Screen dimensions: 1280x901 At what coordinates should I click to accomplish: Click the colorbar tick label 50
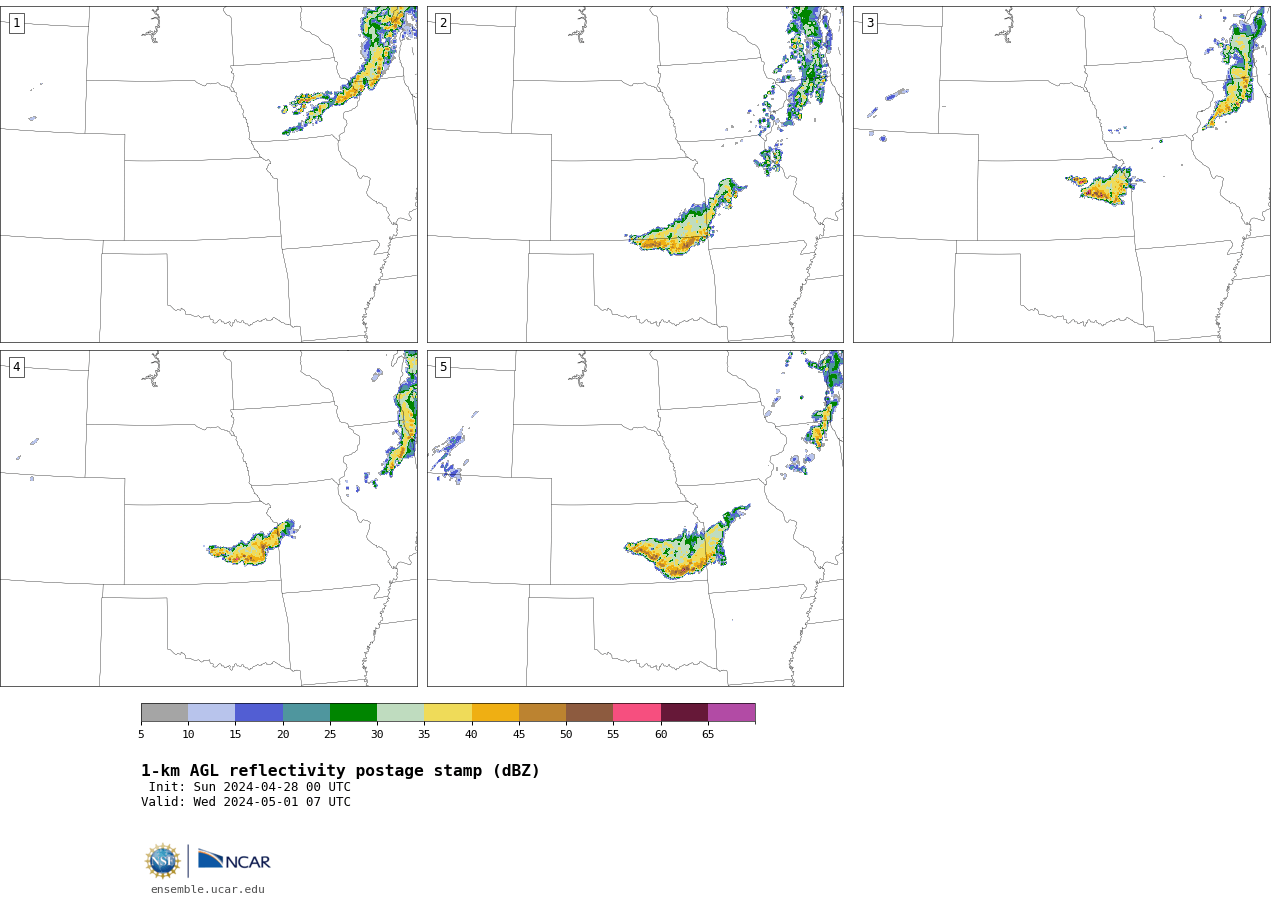coord(566,735)
